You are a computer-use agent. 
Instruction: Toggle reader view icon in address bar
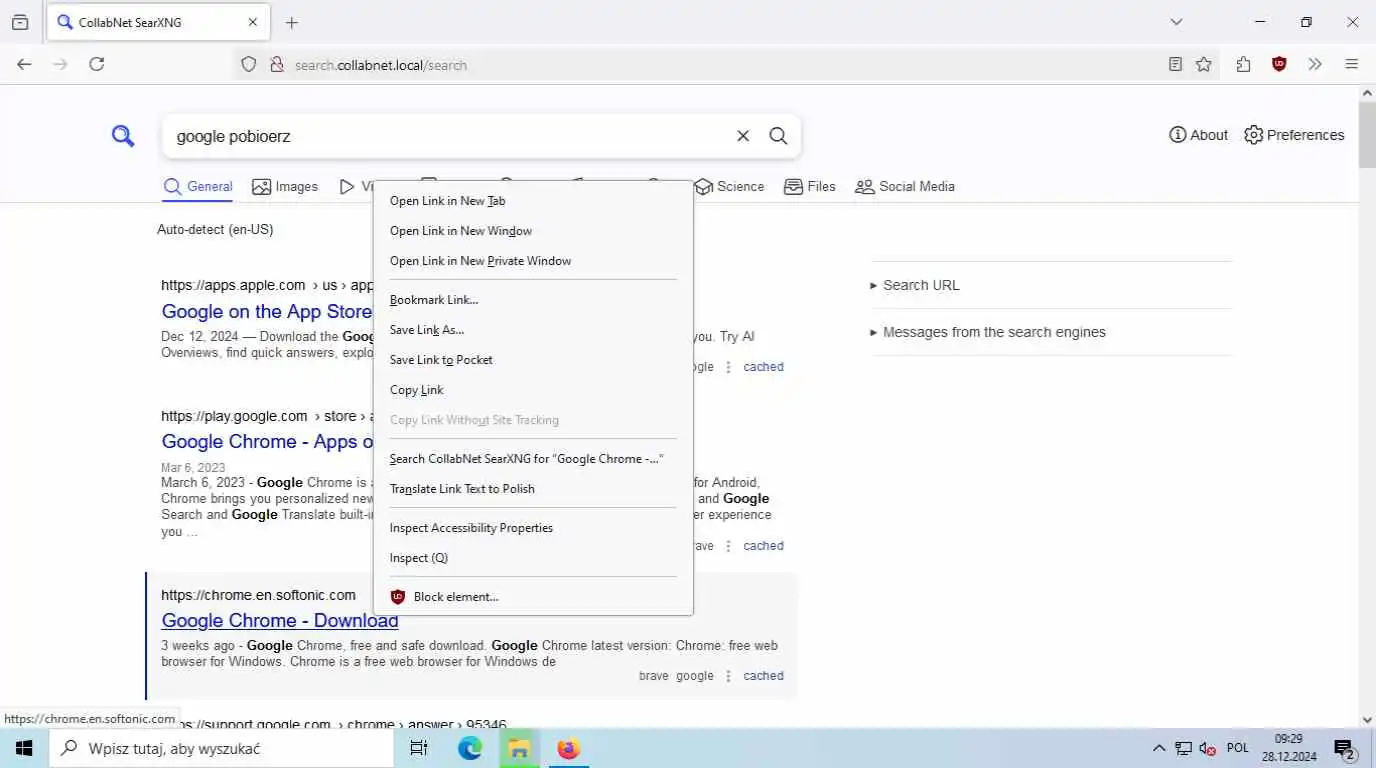(1175, 64)
